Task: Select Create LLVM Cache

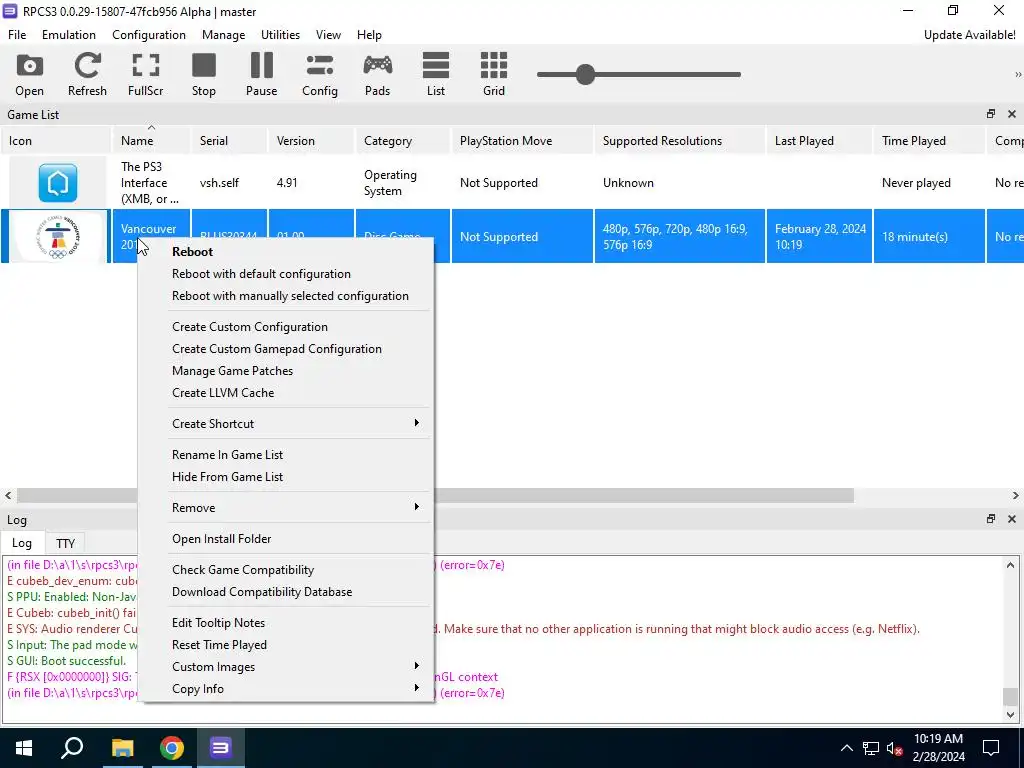Action: [286, 392]
